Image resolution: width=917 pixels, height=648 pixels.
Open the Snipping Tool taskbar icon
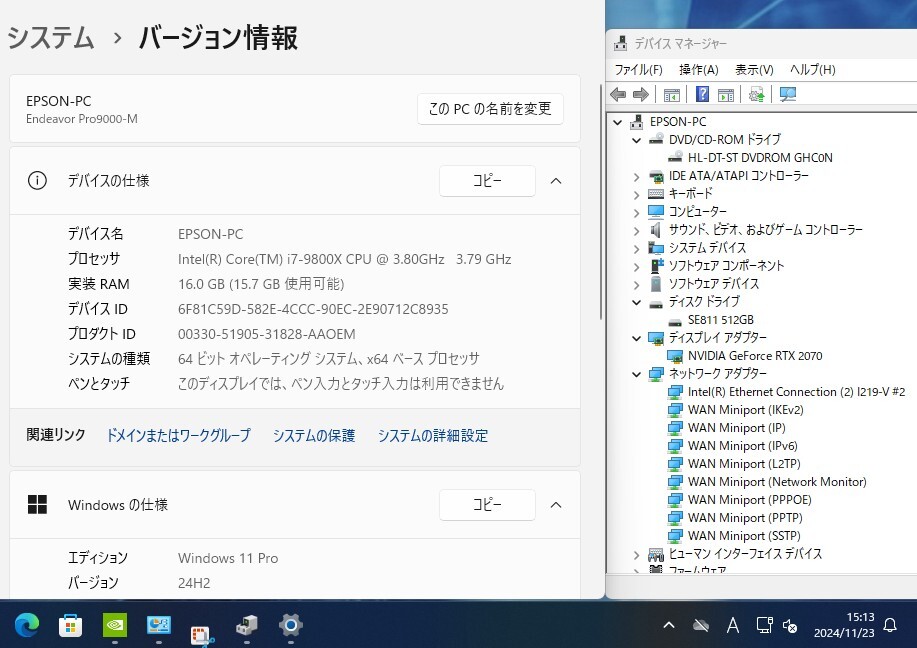point(202,635)
